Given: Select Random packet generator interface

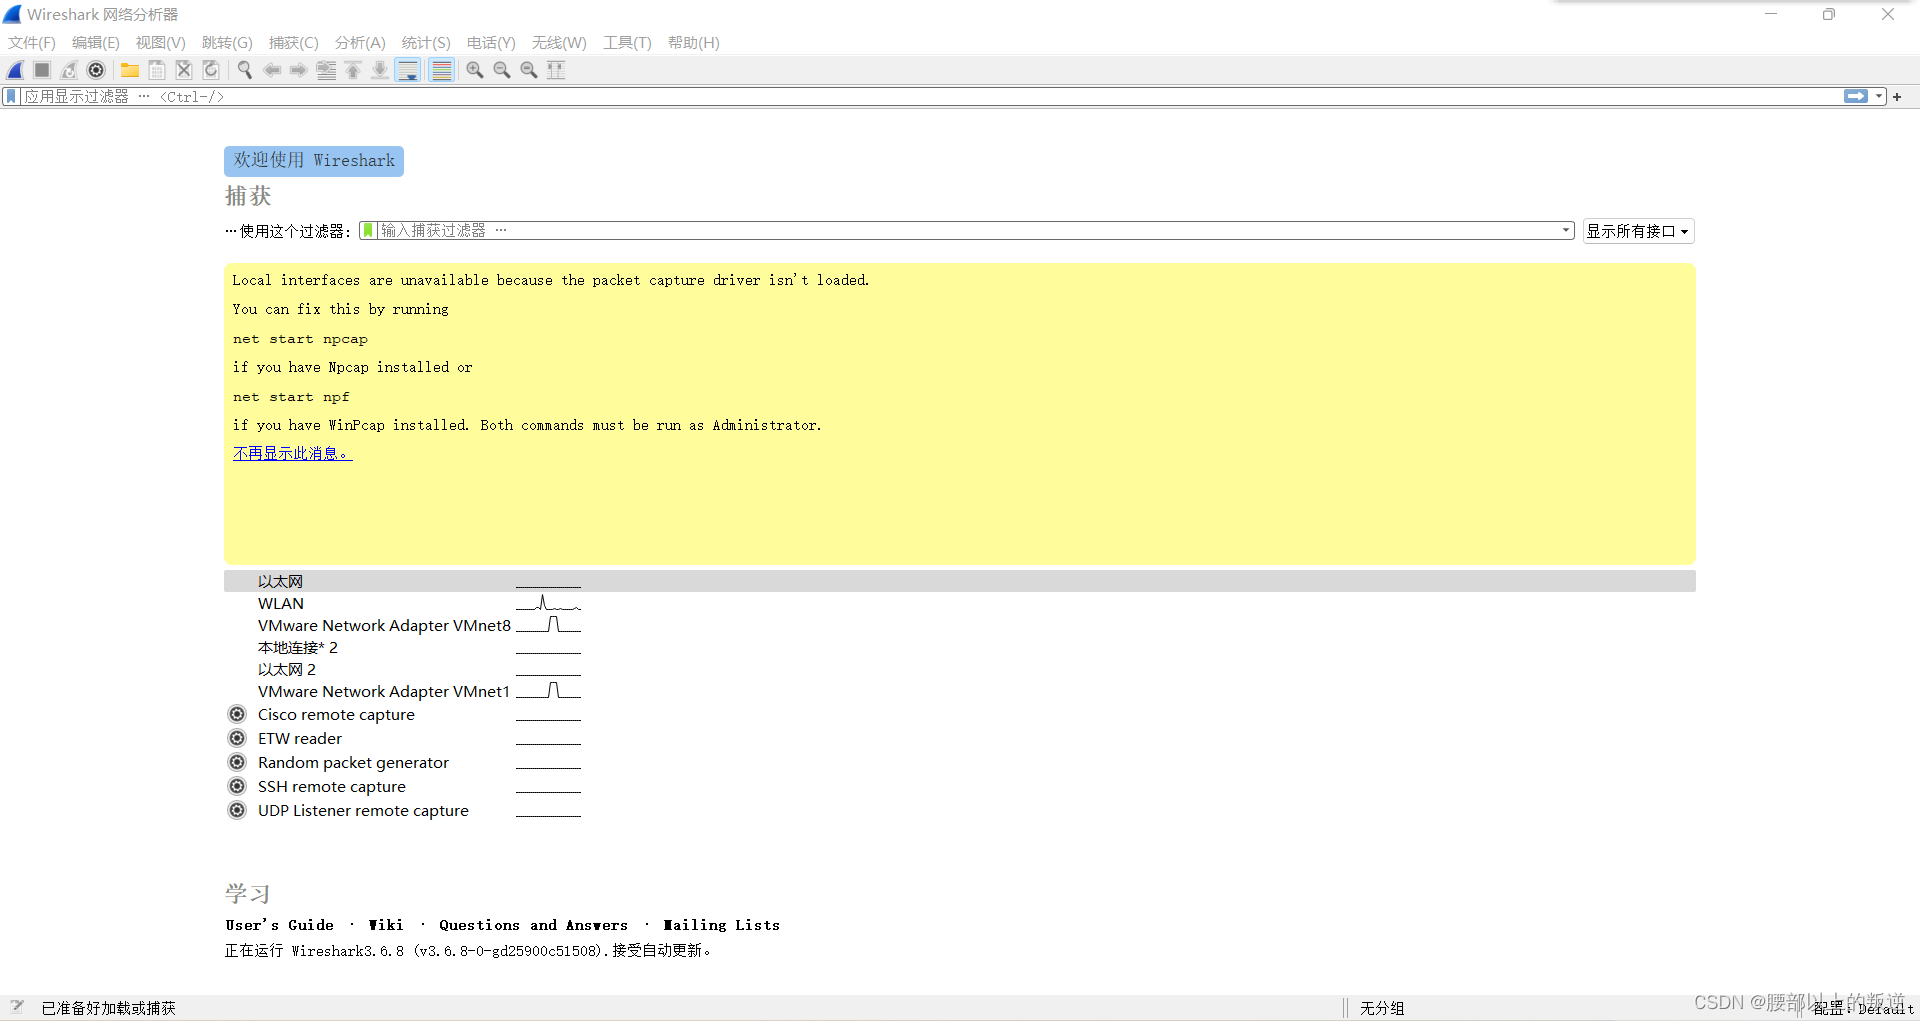Looking at the screenshot, I should pyautogui.click(x=353, y=763).
